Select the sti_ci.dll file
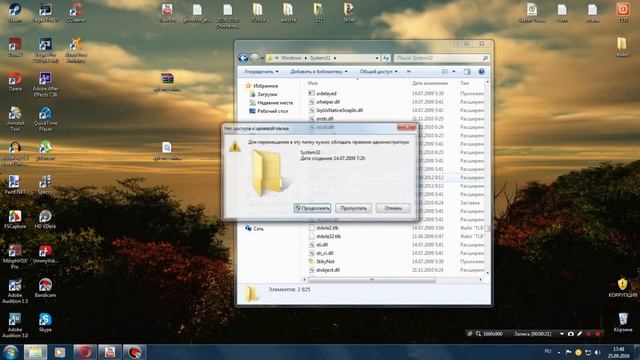 [x=324, y=253]
